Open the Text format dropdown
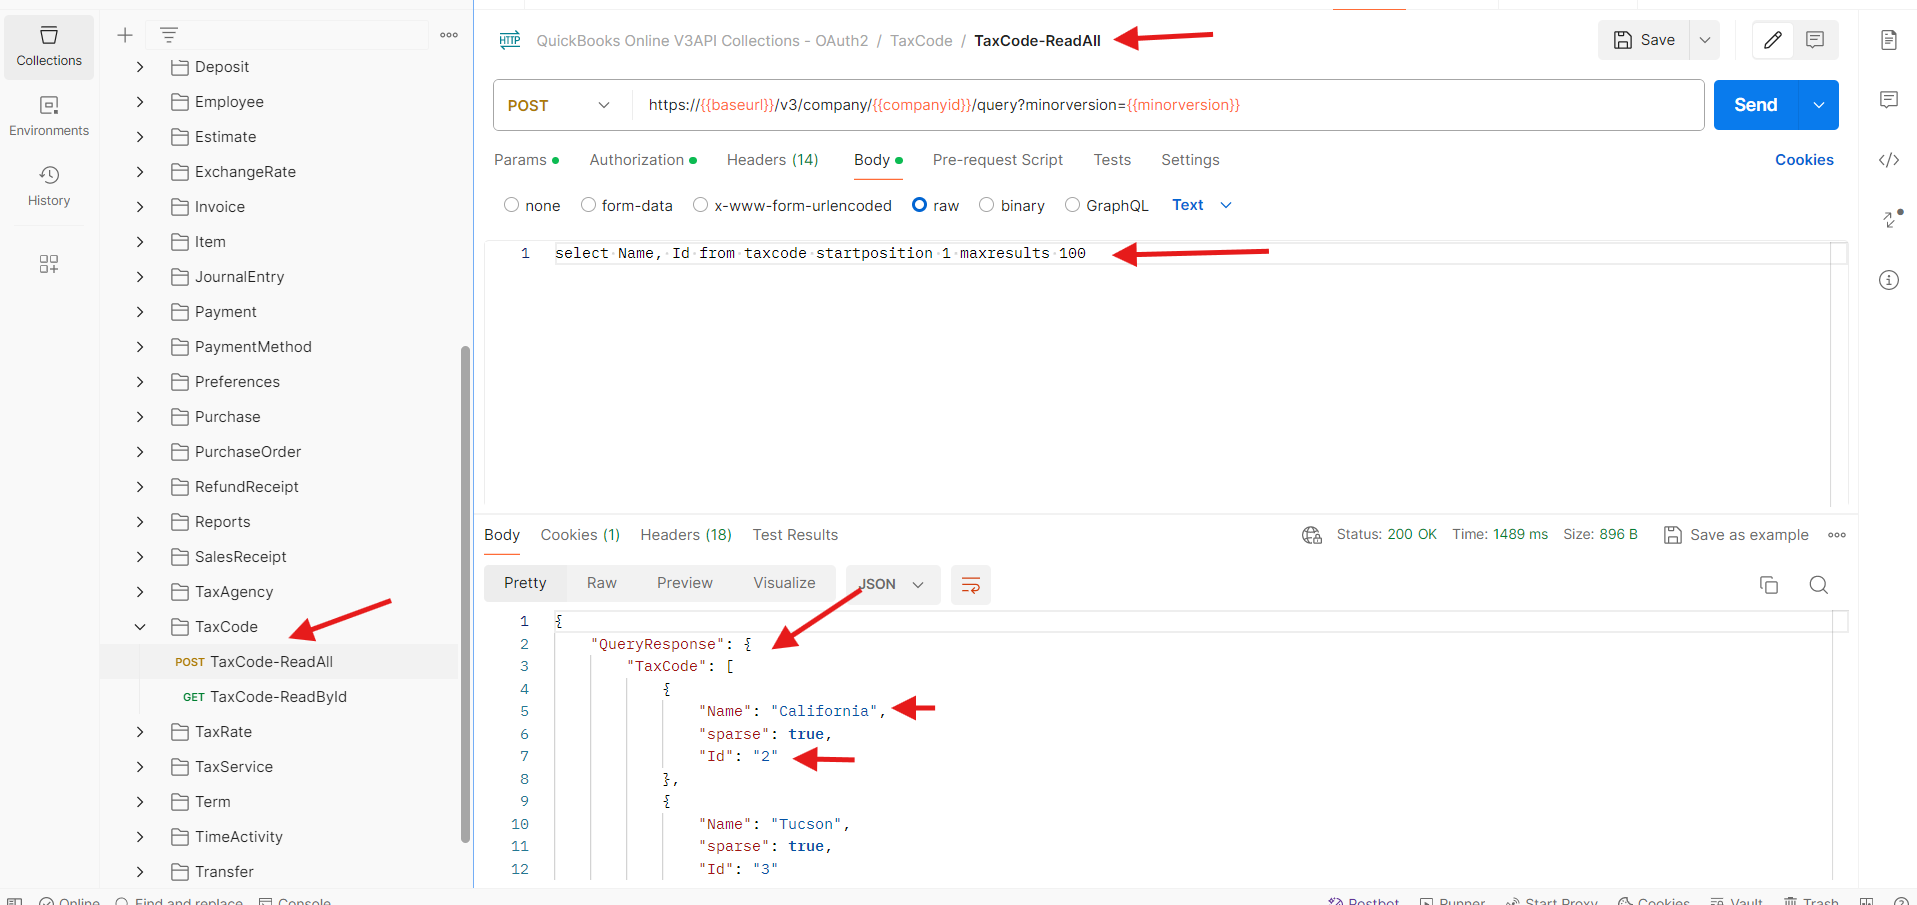 (1202, 205)
